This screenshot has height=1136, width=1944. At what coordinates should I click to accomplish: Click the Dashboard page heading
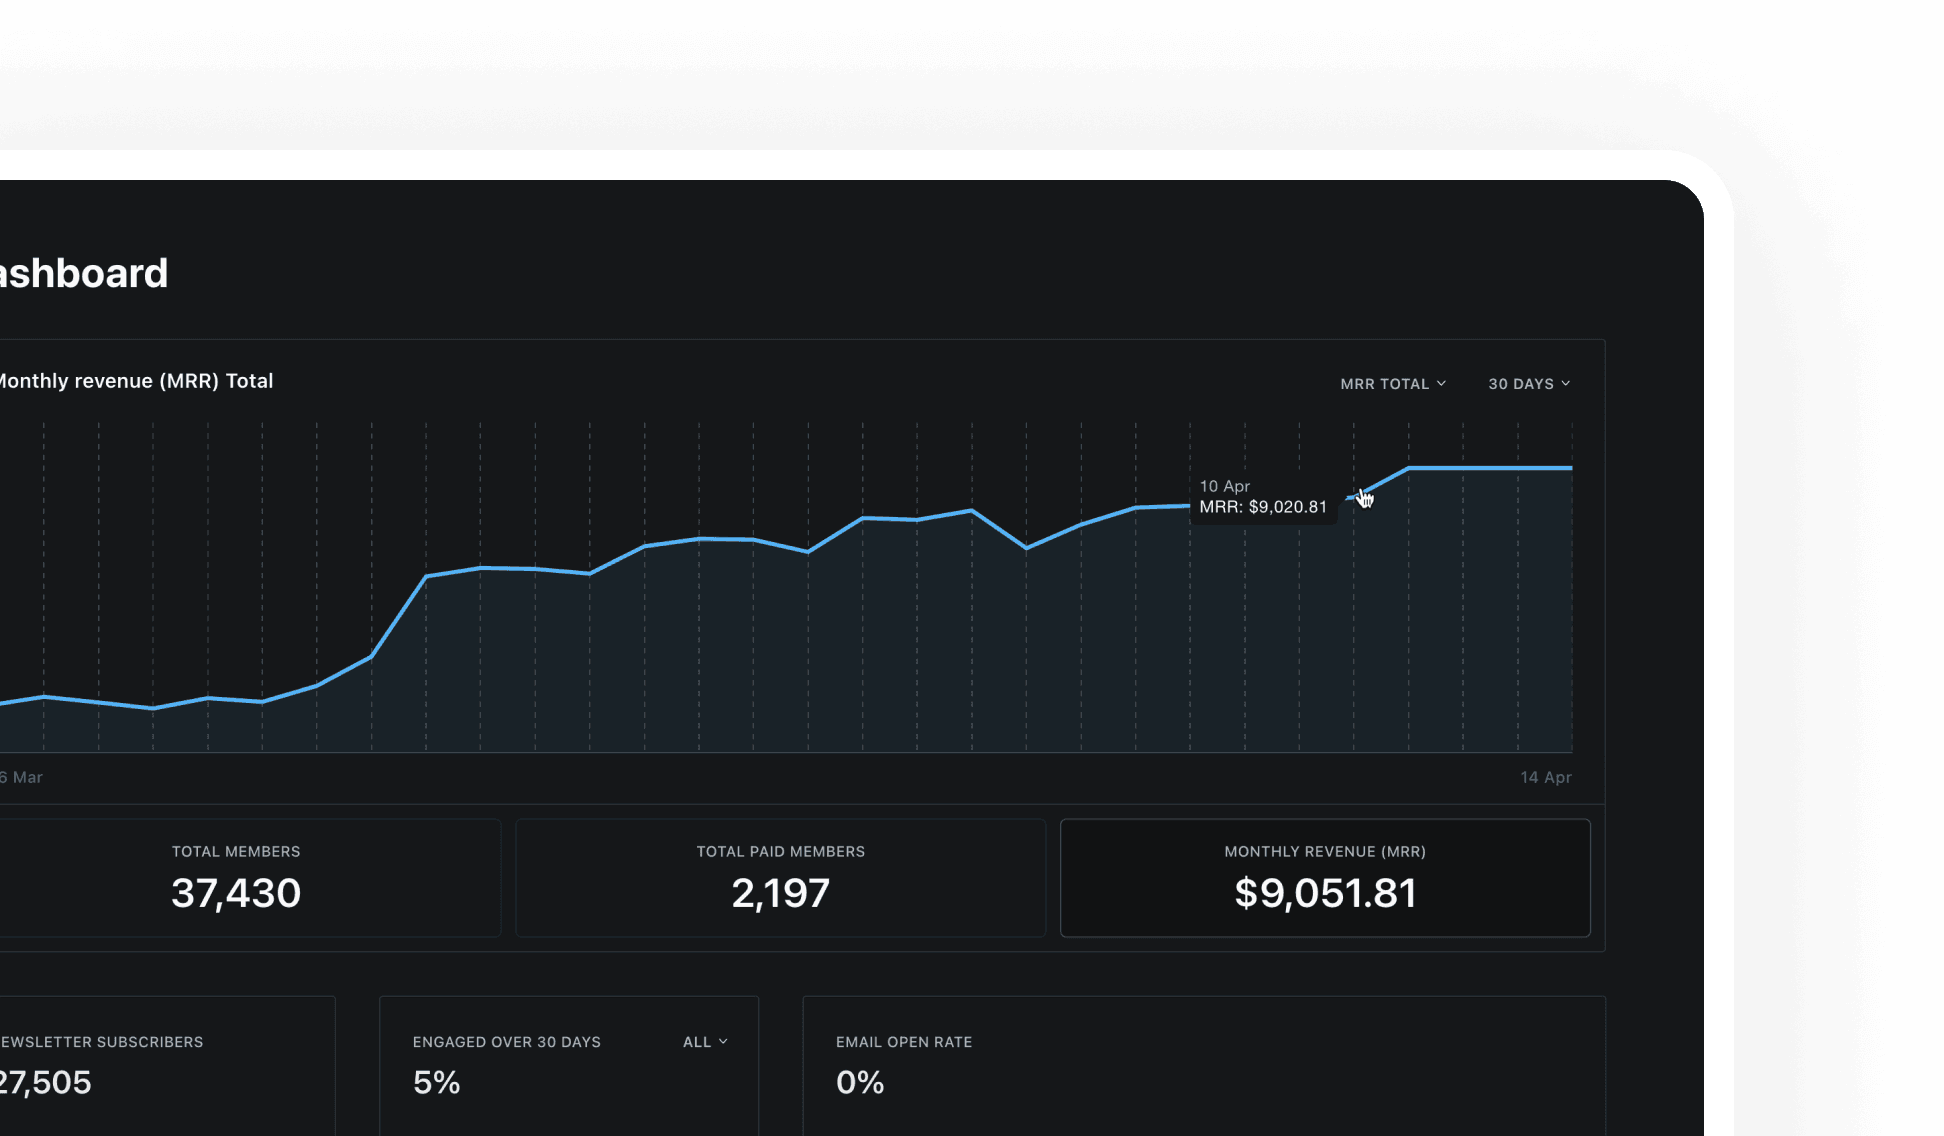pos(84,273)
